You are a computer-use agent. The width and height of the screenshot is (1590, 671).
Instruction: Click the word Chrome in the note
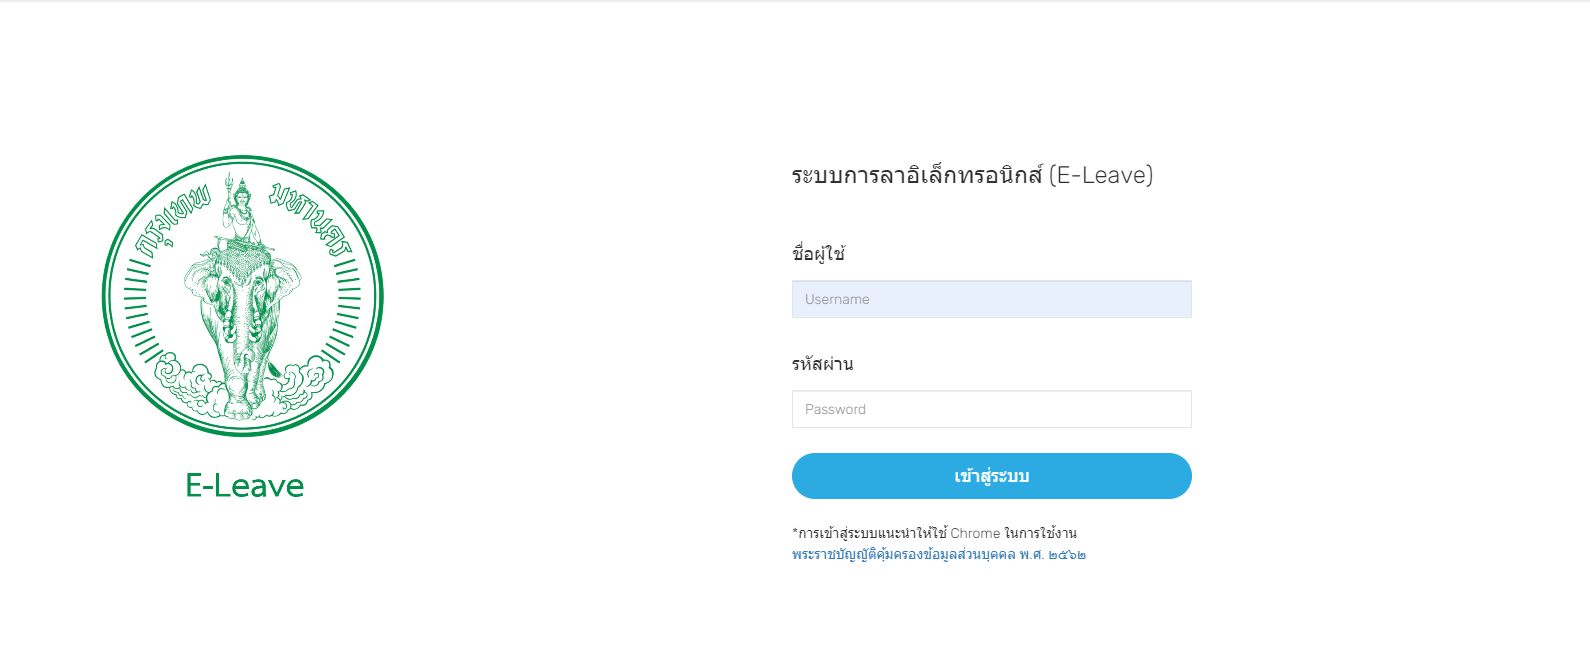point(975,533)
